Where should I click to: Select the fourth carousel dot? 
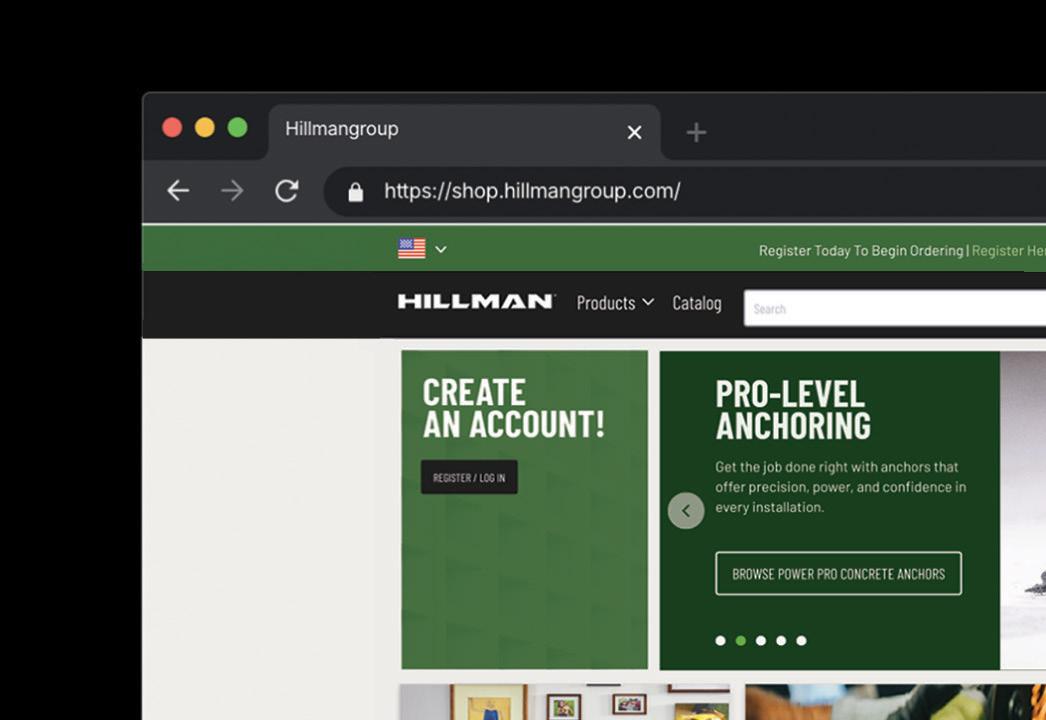[x=781, y=641]
